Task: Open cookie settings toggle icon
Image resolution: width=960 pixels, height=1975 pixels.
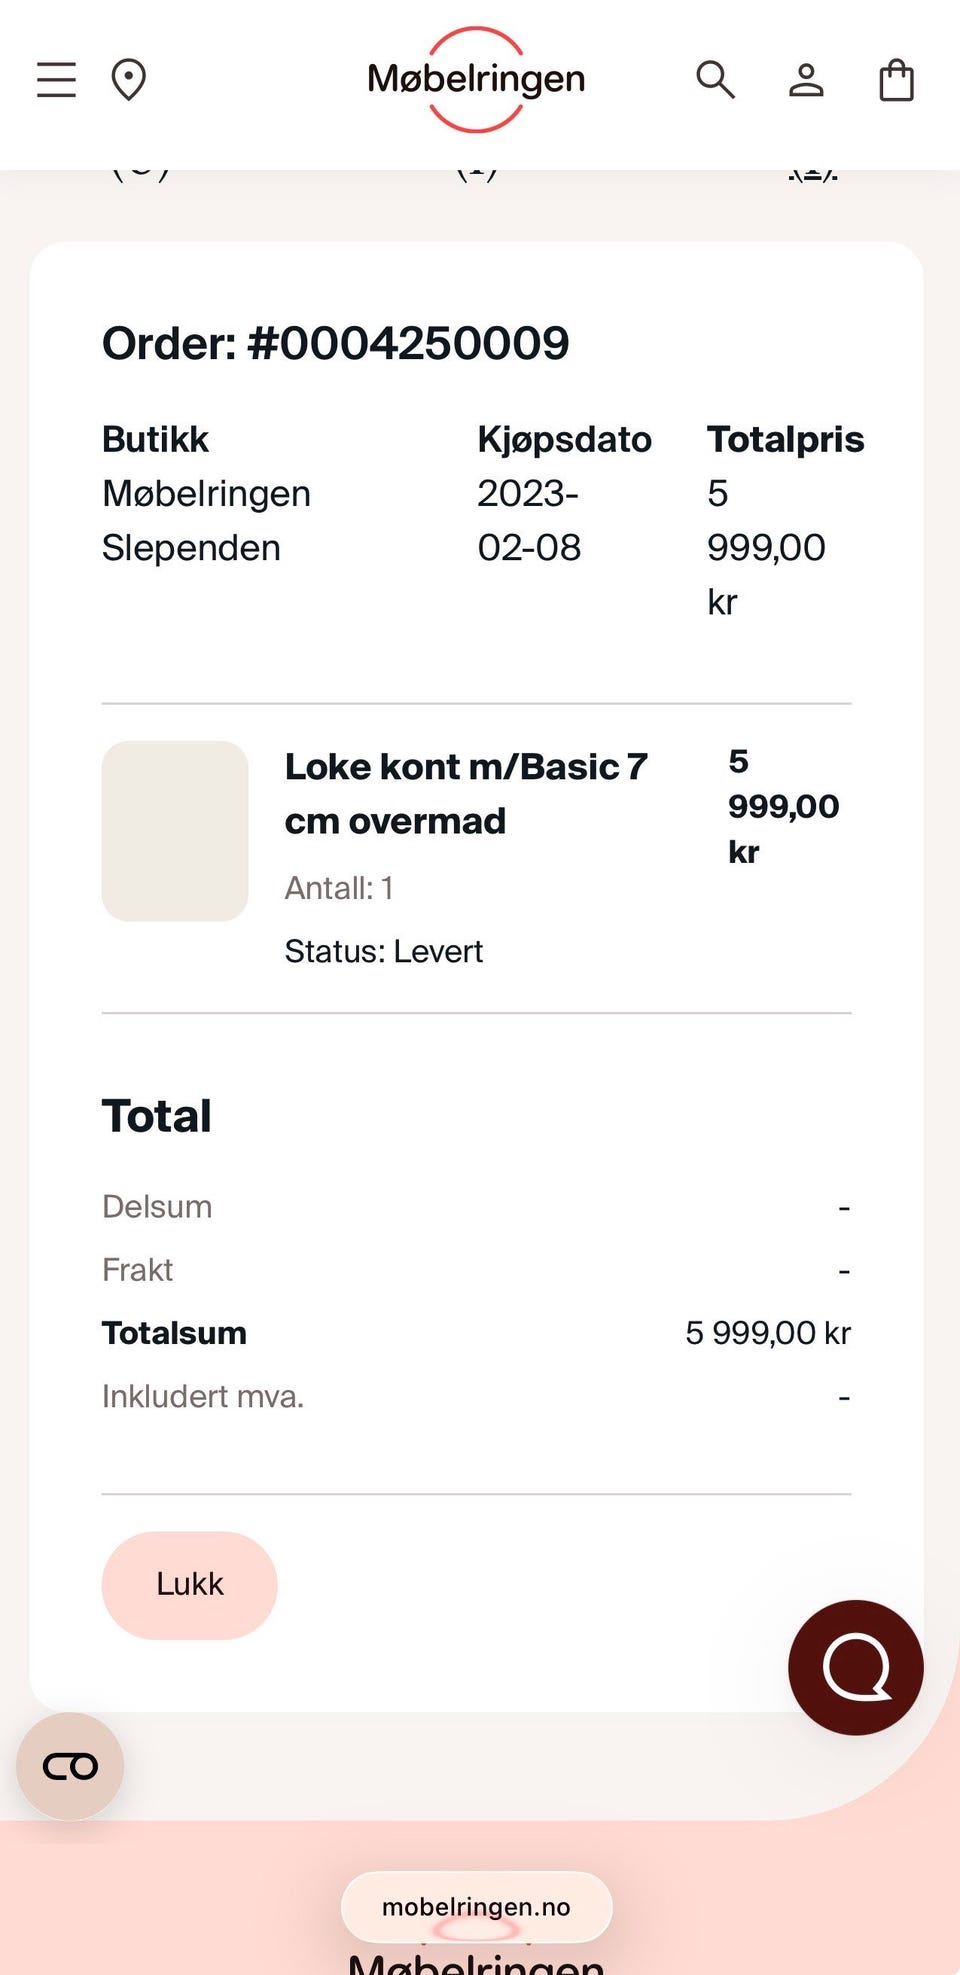Action: point(70,1766)
